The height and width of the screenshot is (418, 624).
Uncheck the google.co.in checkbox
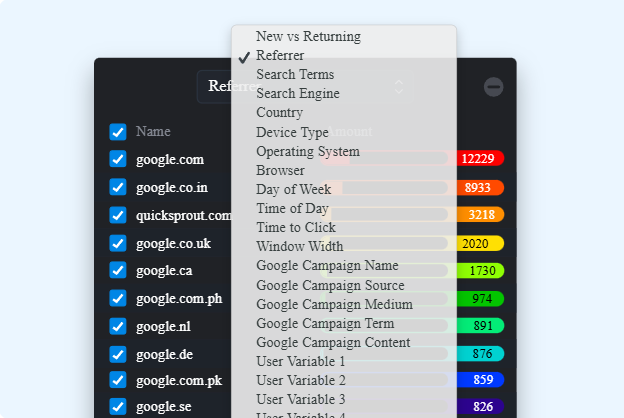click(118, 187)
